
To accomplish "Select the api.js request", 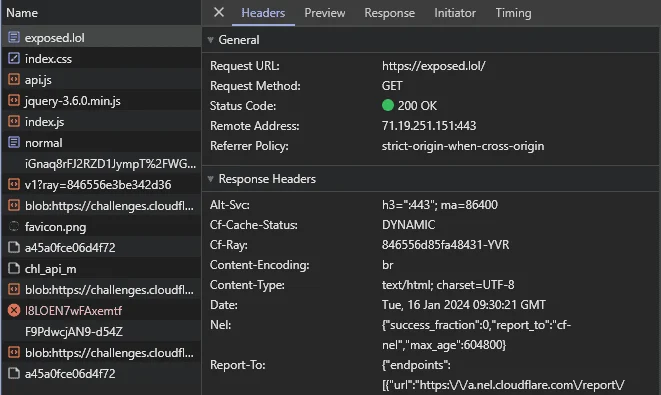I will tap(101, 79).
